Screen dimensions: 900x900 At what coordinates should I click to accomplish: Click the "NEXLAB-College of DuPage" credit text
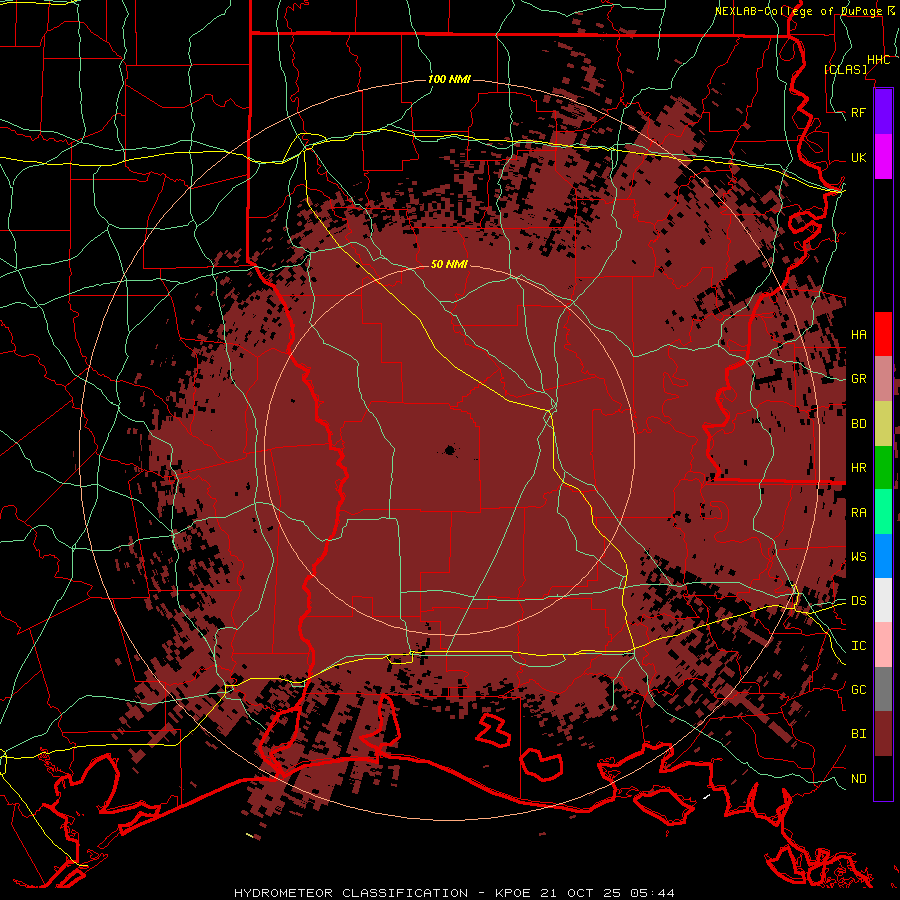tap(798, 11)
